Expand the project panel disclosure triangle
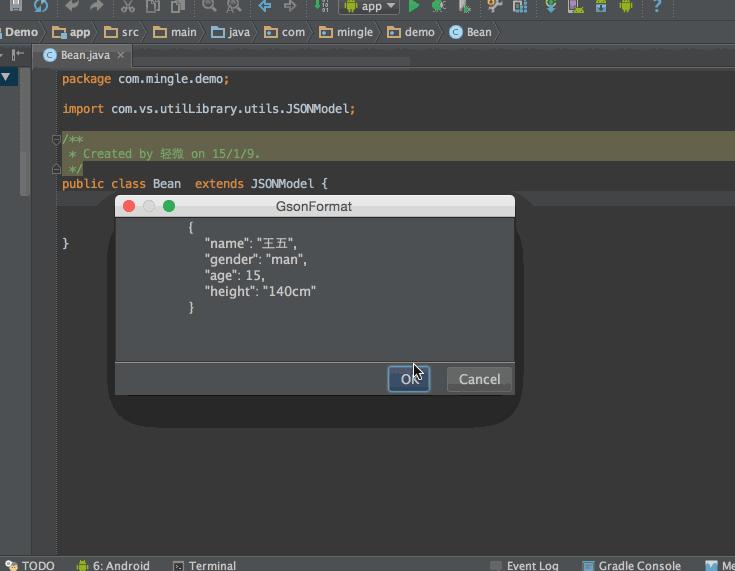 pos(6,76)
